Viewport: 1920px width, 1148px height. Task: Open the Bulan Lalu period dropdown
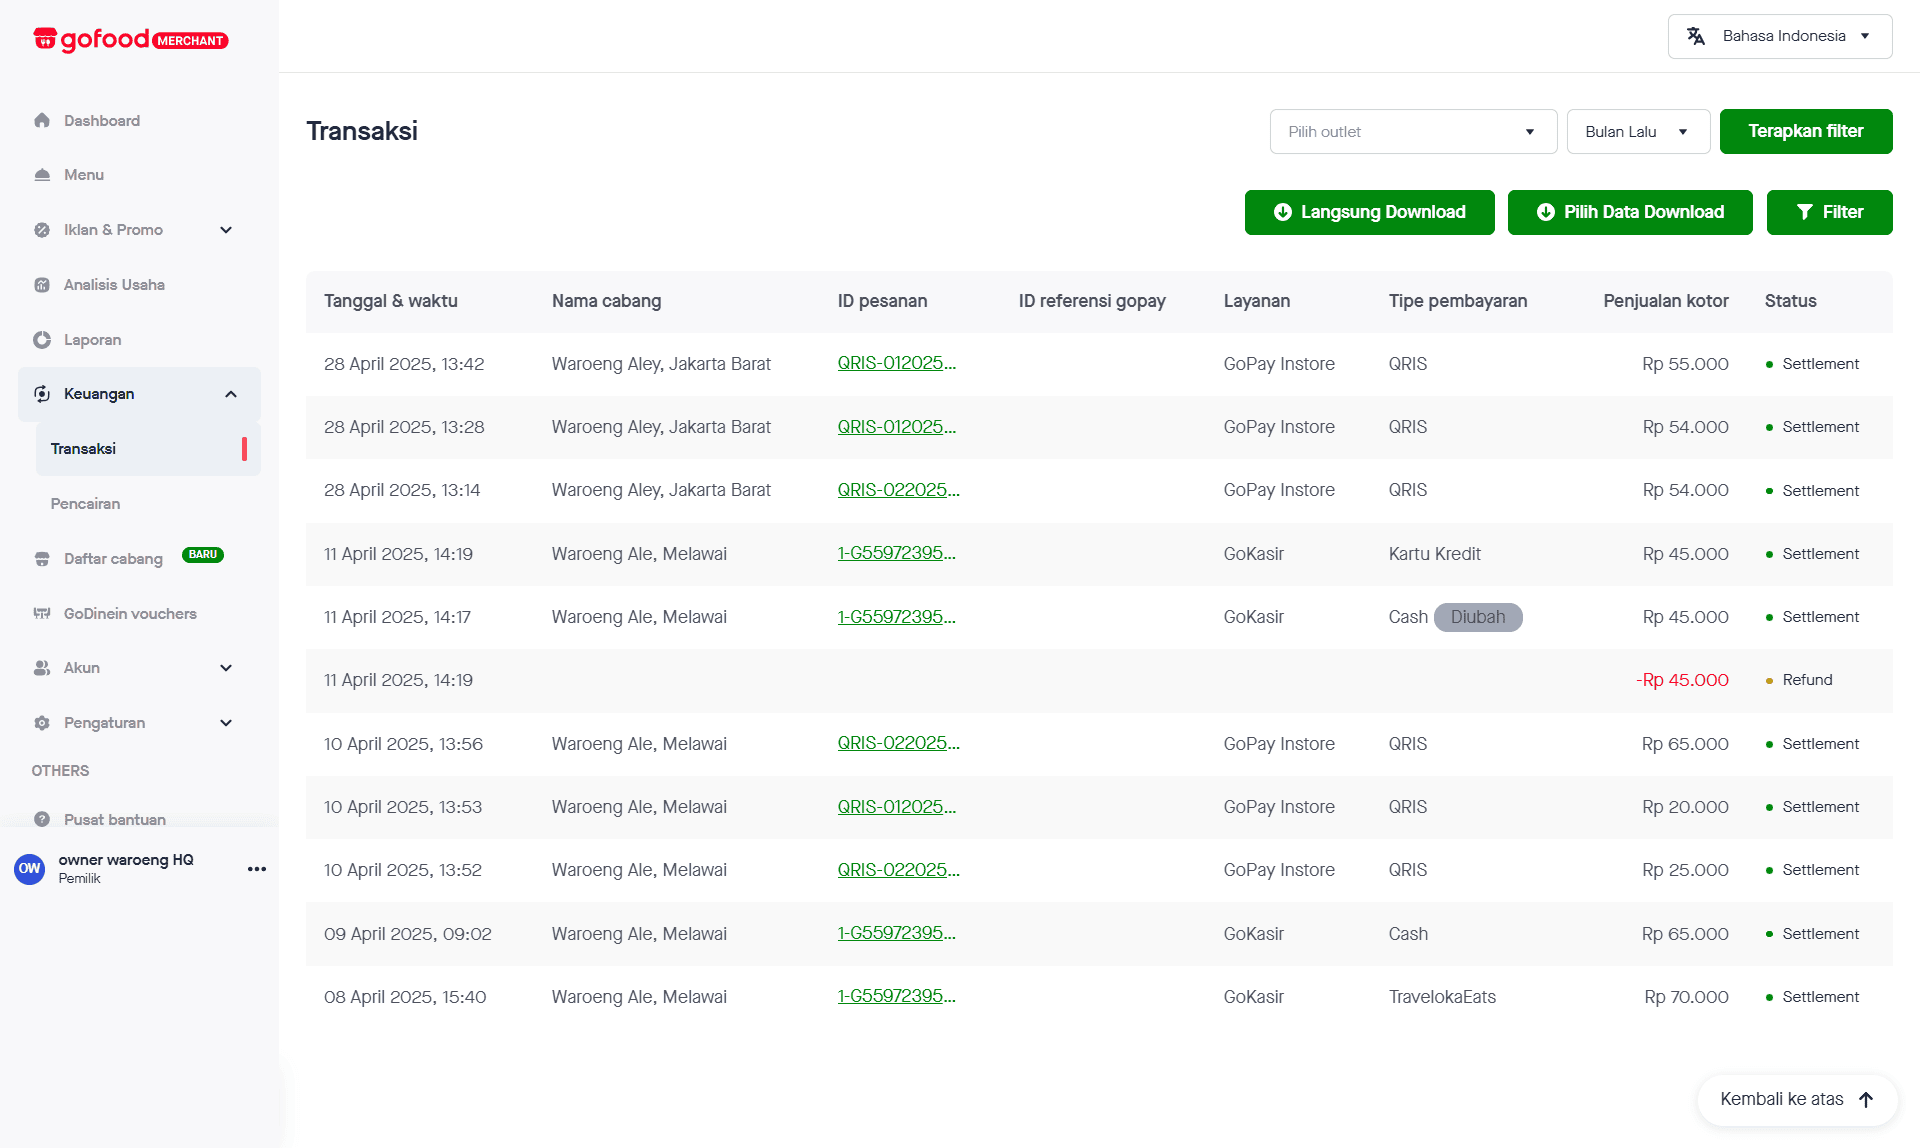tap(1639, 132)
